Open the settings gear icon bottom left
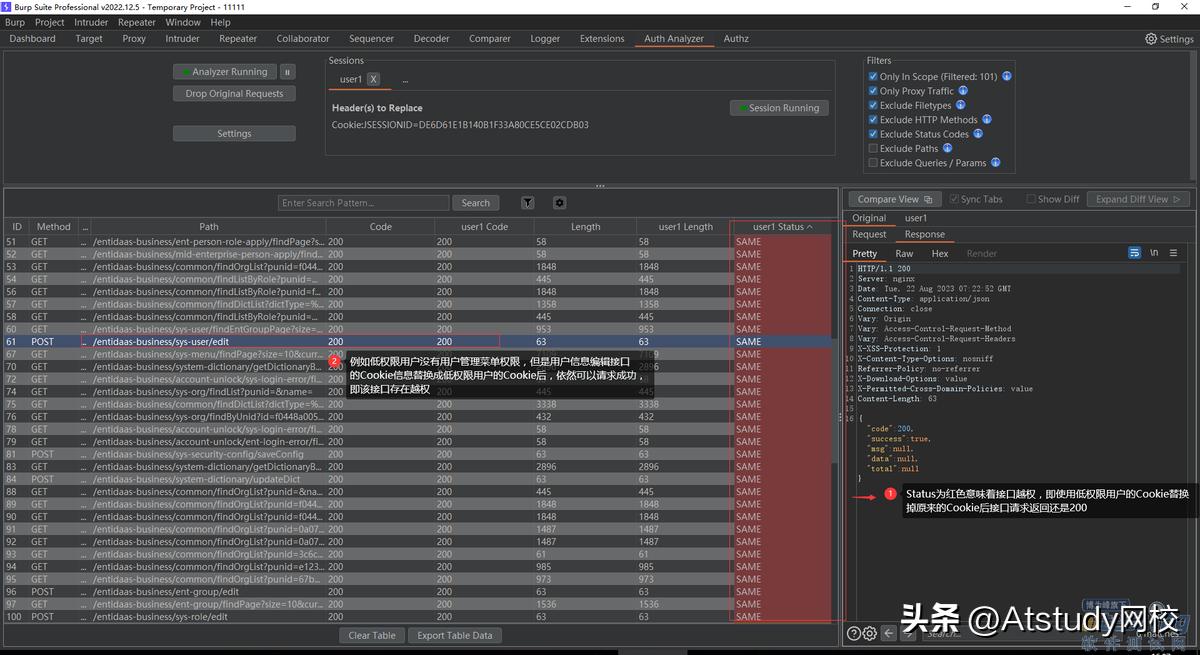 coord(868,632)
